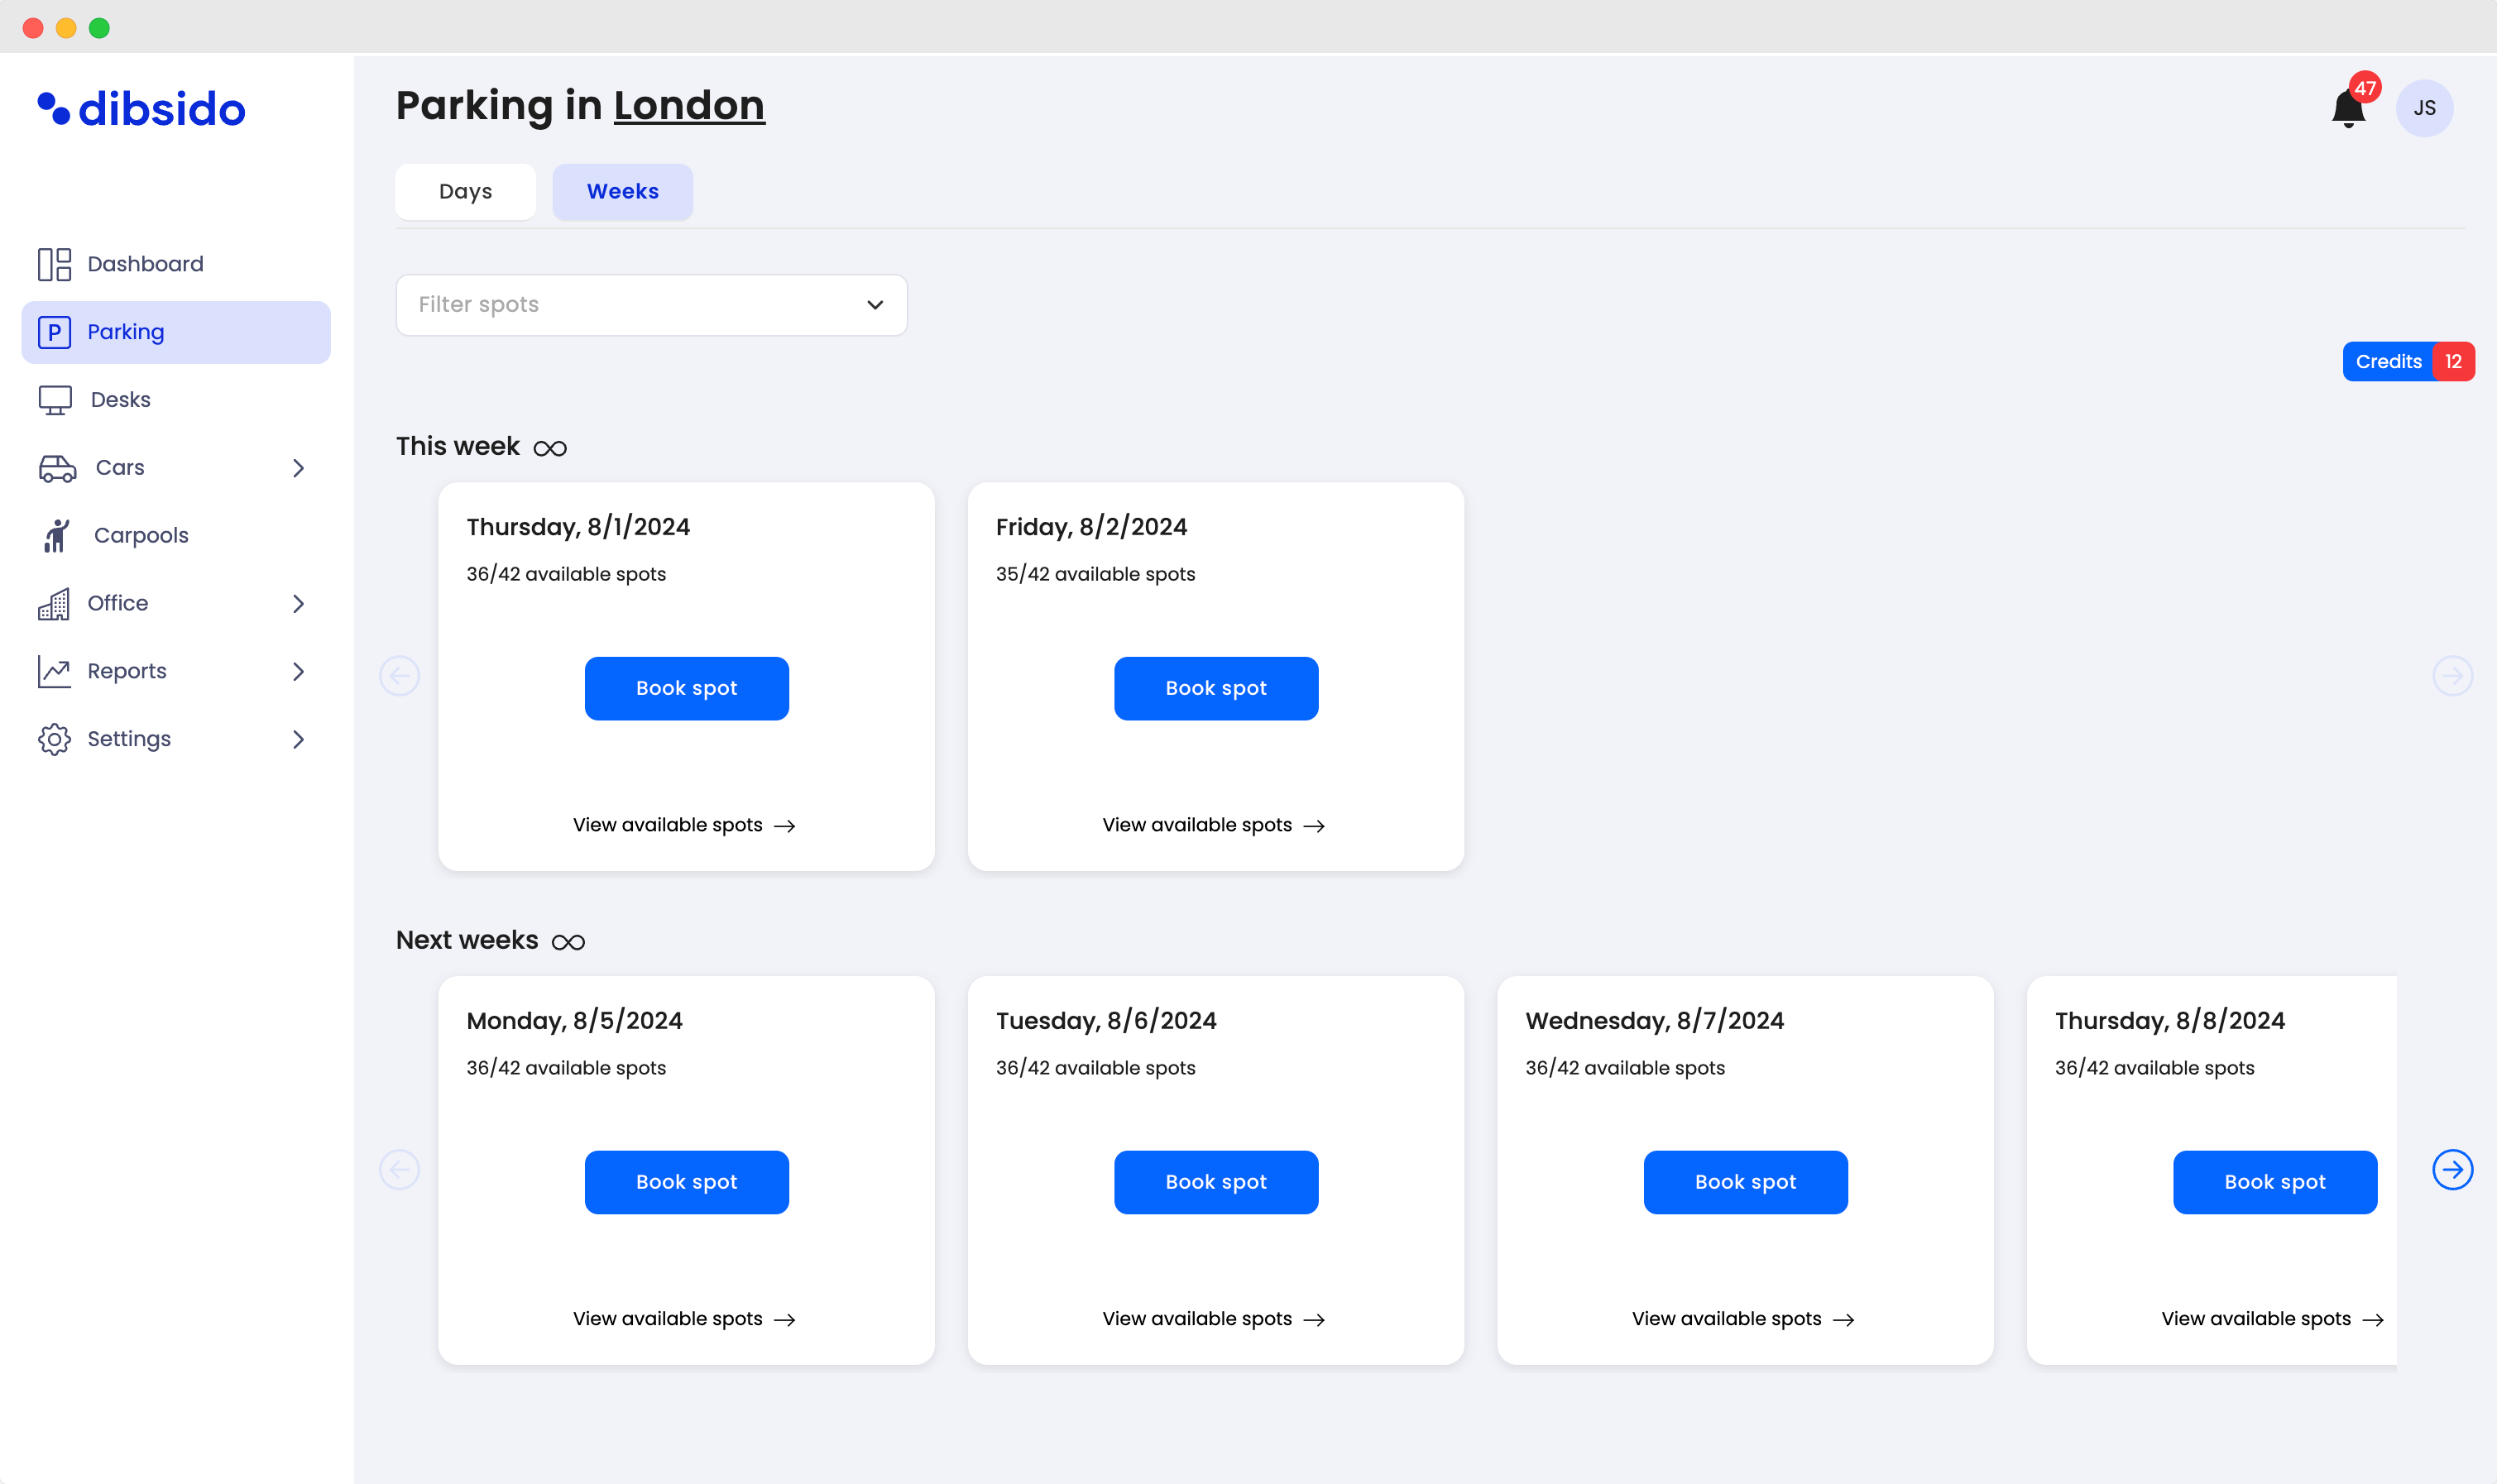
Task: Switch to the Days tab
Action: pos(465,191)
